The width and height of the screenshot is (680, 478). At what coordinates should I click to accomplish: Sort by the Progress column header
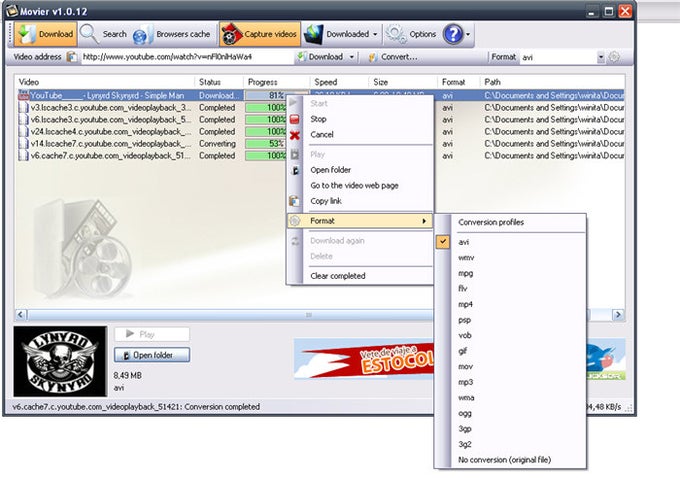pyautogui.click(x=277, y=82)
